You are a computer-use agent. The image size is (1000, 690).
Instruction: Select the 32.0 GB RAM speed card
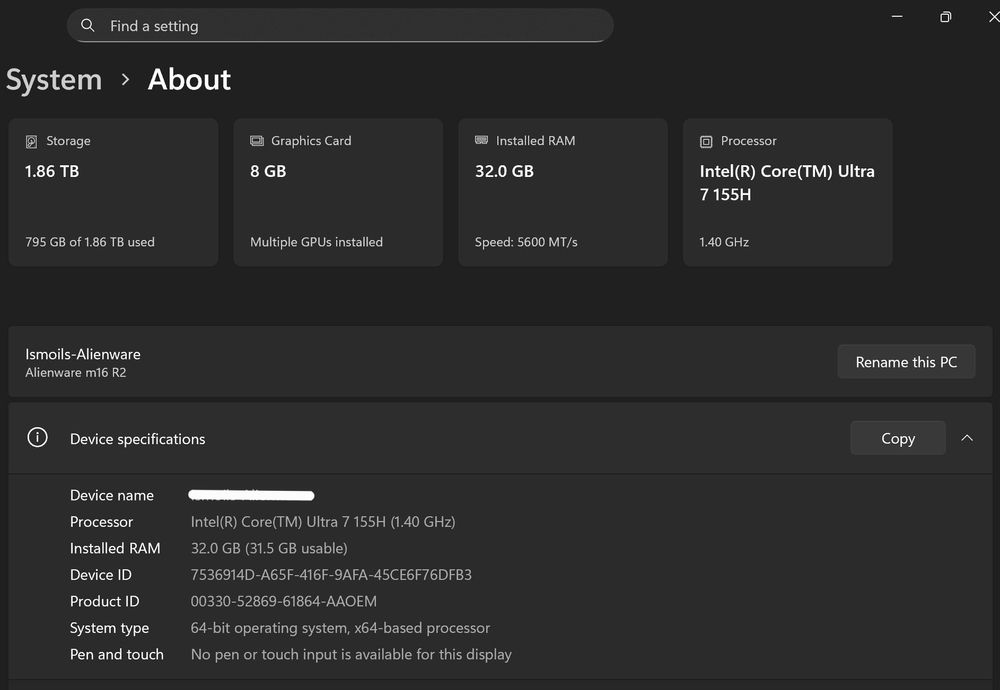tap(563, 193)
